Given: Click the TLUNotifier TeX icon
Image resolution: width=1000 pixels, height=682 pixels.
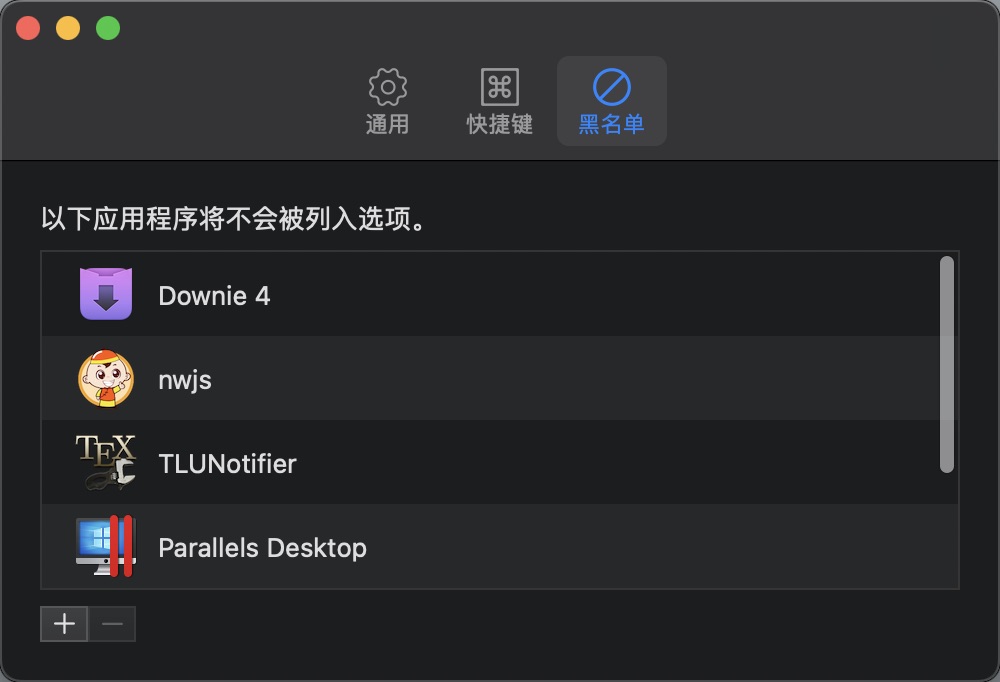Looking at the screenshot, I should (x=106, y=462).
